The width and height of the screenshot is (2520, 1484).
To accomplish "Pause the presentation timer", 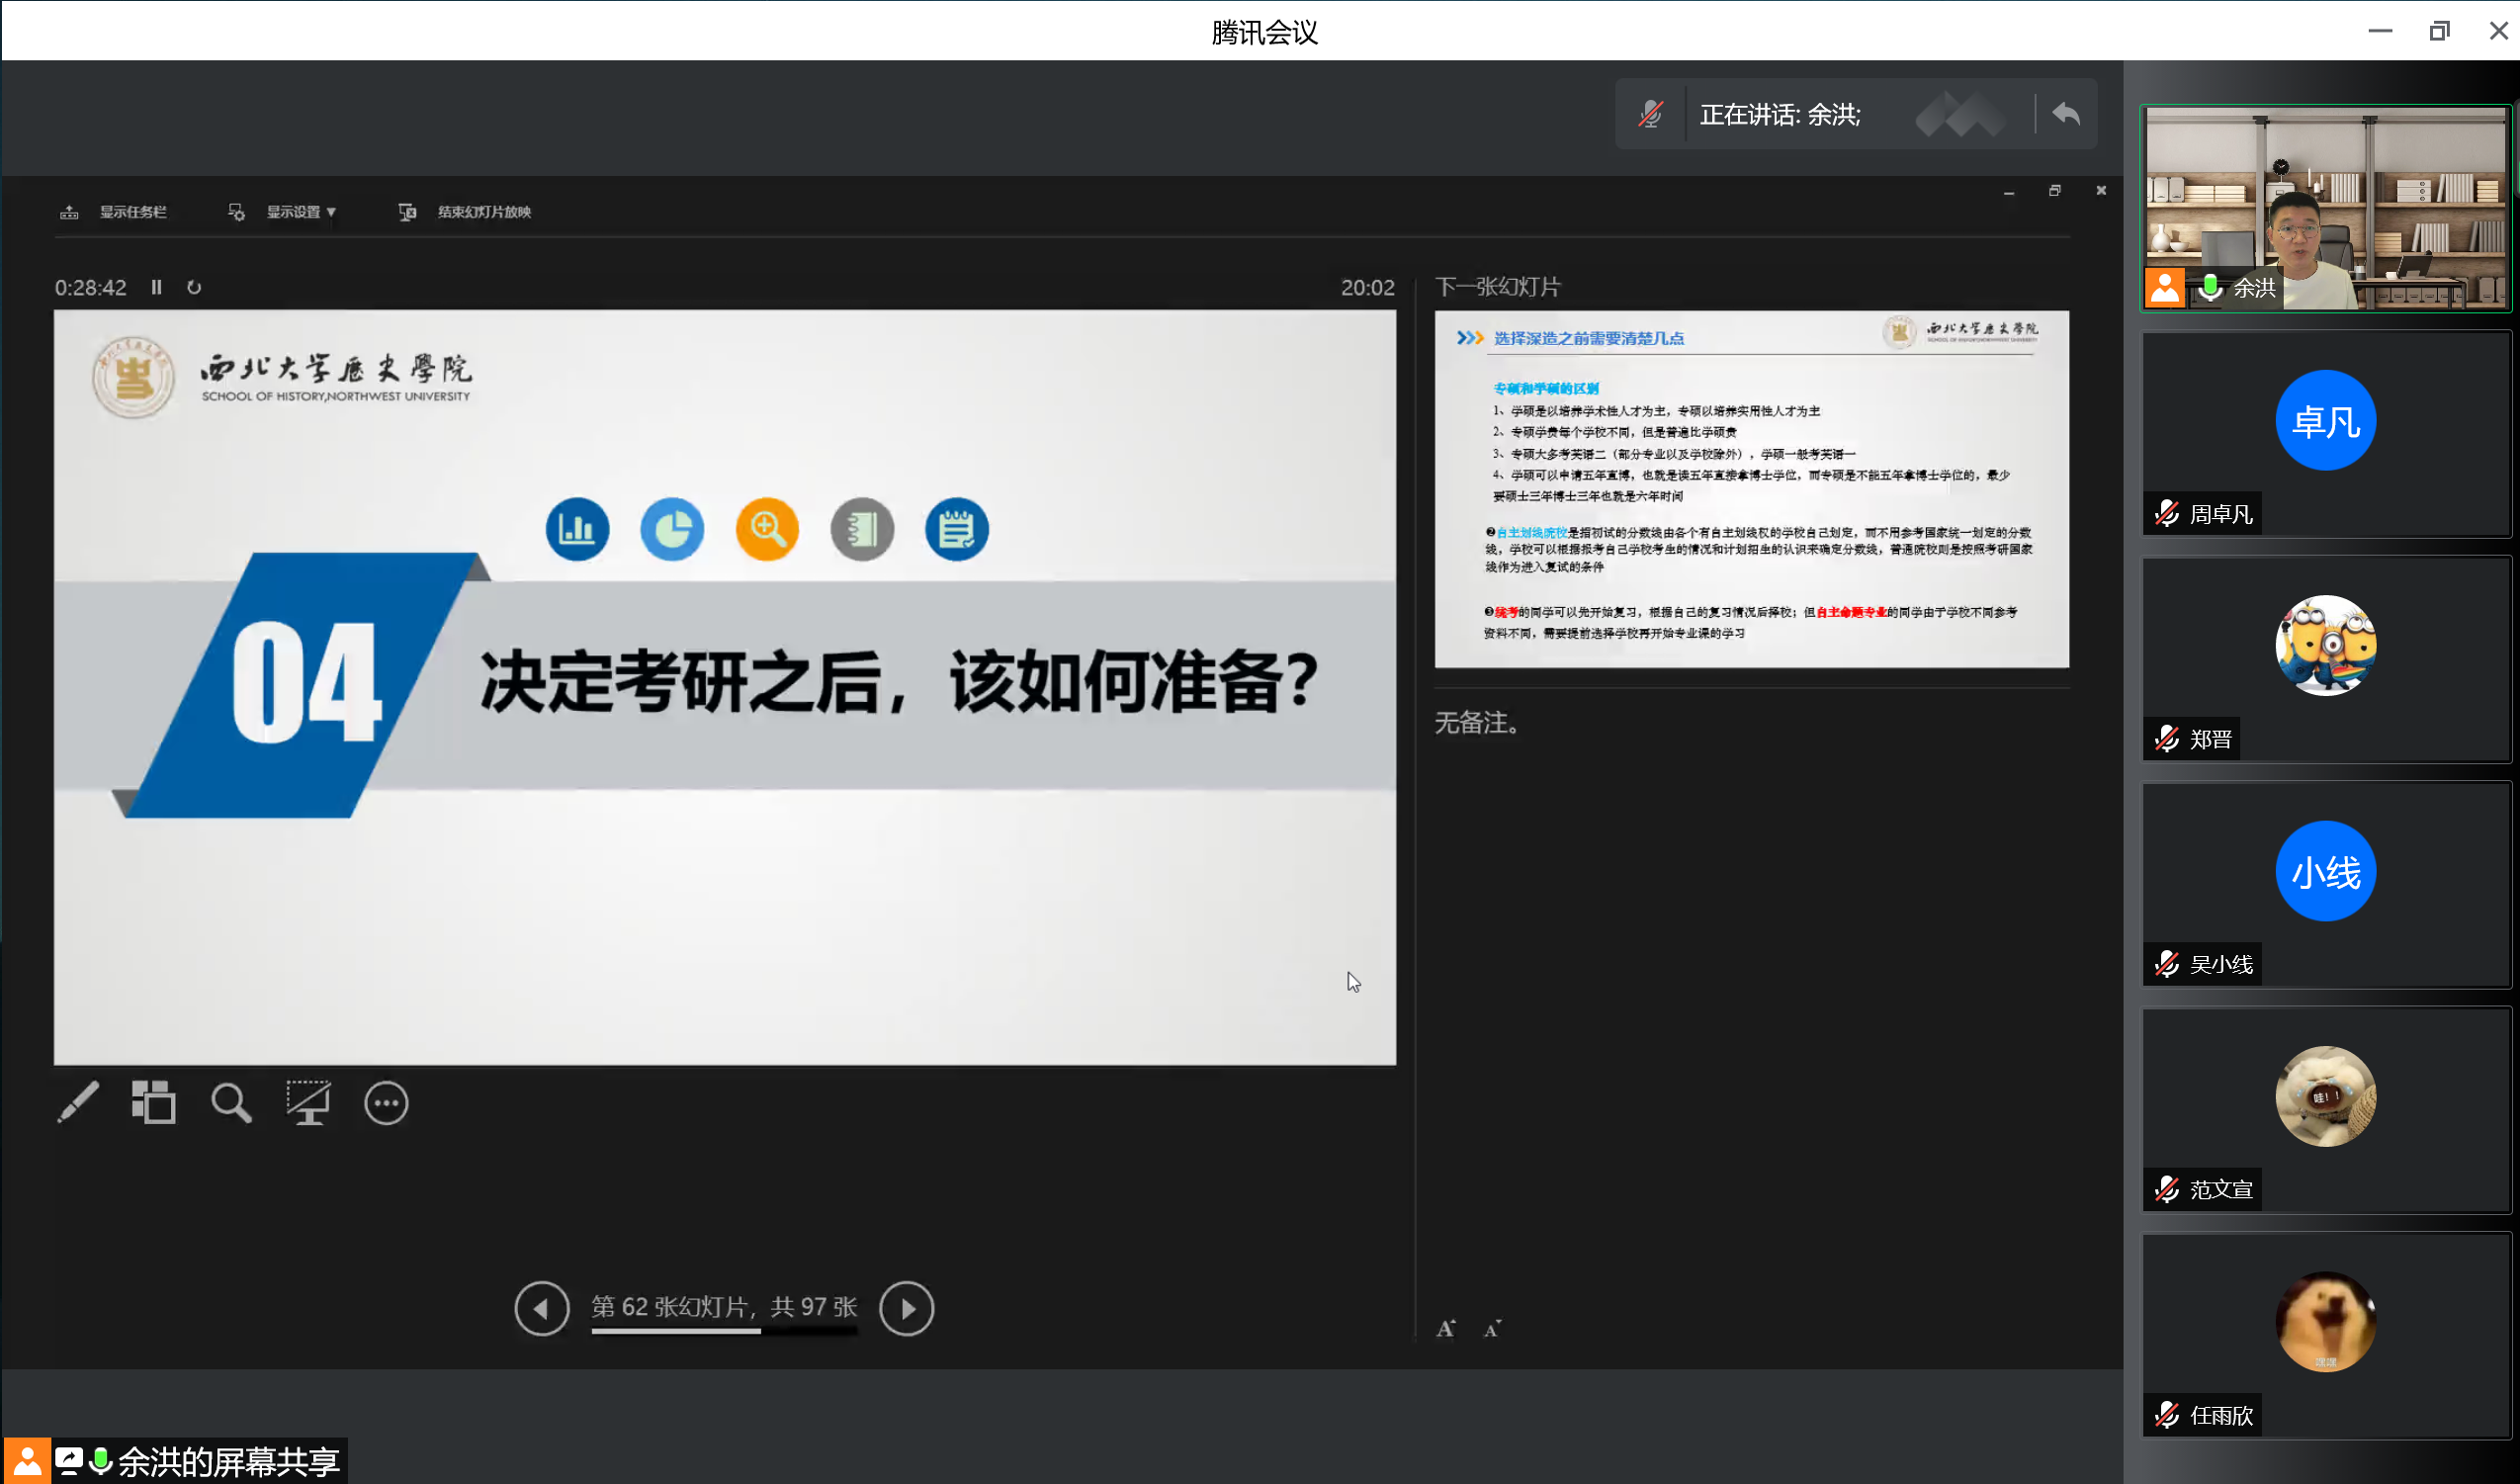I will 156,287.
